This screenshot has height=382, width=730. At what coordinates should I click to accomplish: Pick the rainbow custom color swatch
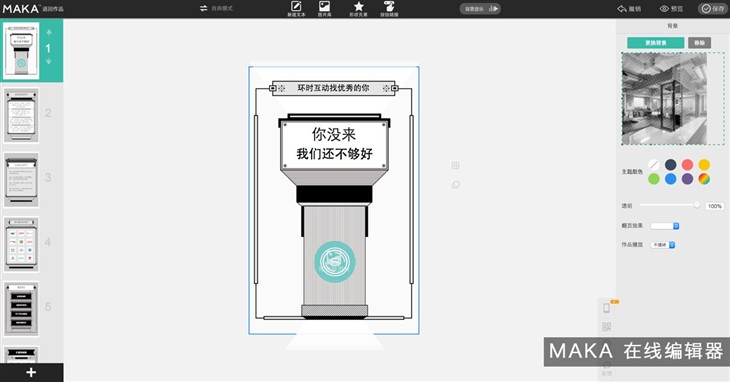704,179
